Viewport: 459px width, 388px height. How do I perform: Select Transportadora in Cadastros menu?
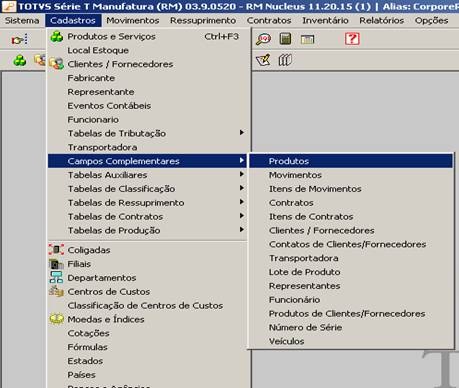pos(147,147)
